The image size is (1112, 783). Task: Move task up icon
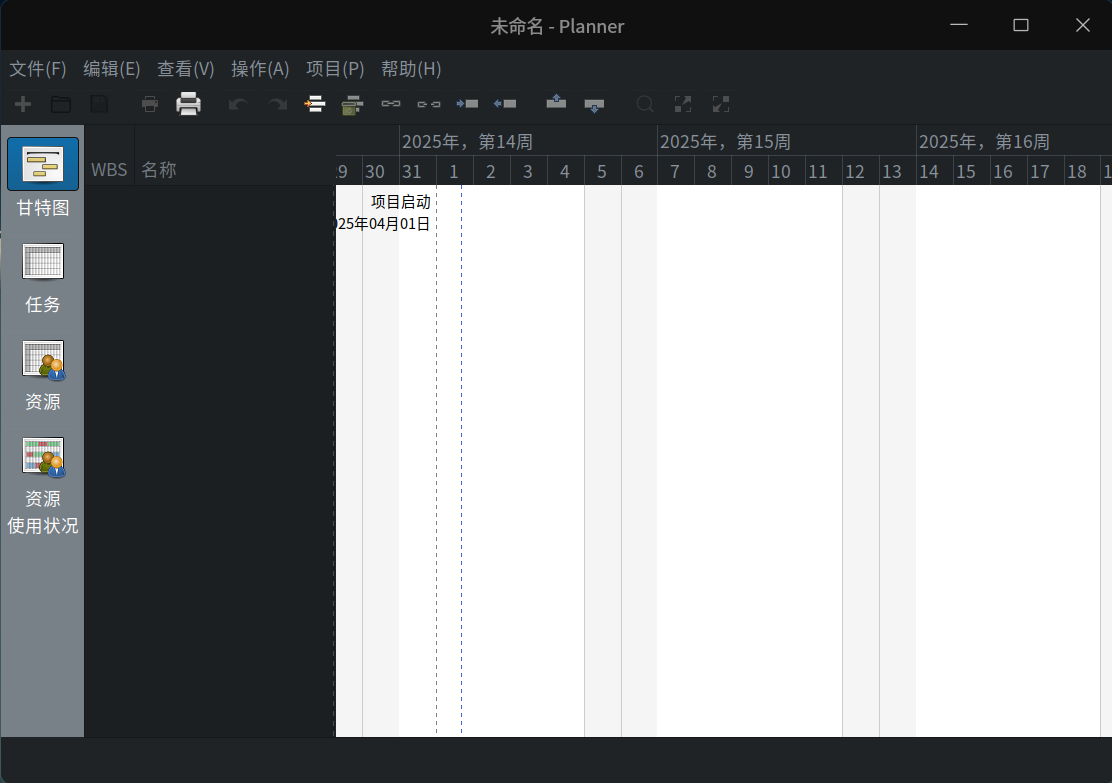(556, 102)
